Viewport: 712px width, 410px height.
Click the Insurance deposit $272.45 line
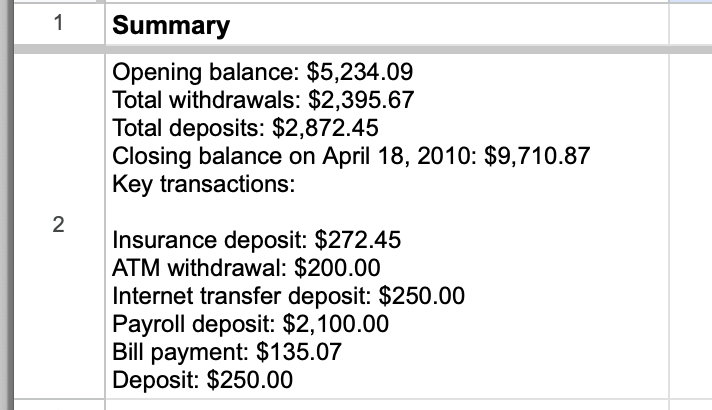click(x=257, y=240)
